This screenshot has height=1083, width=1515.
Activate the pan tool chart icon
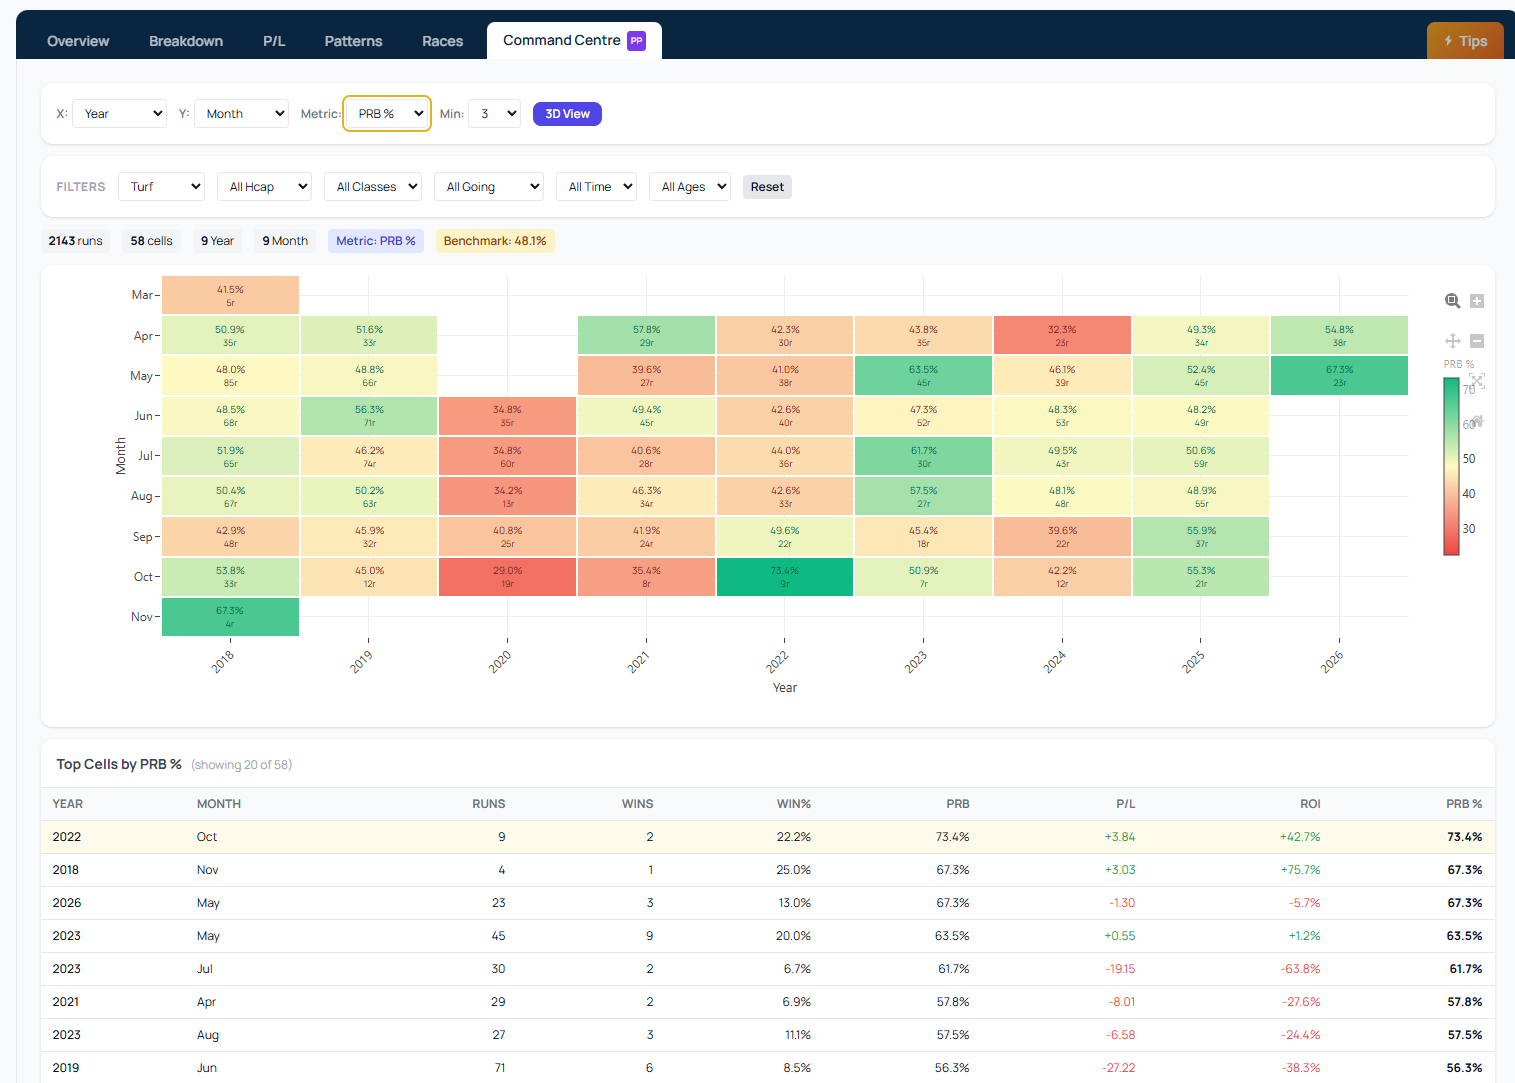click(x=1453, y=341)
